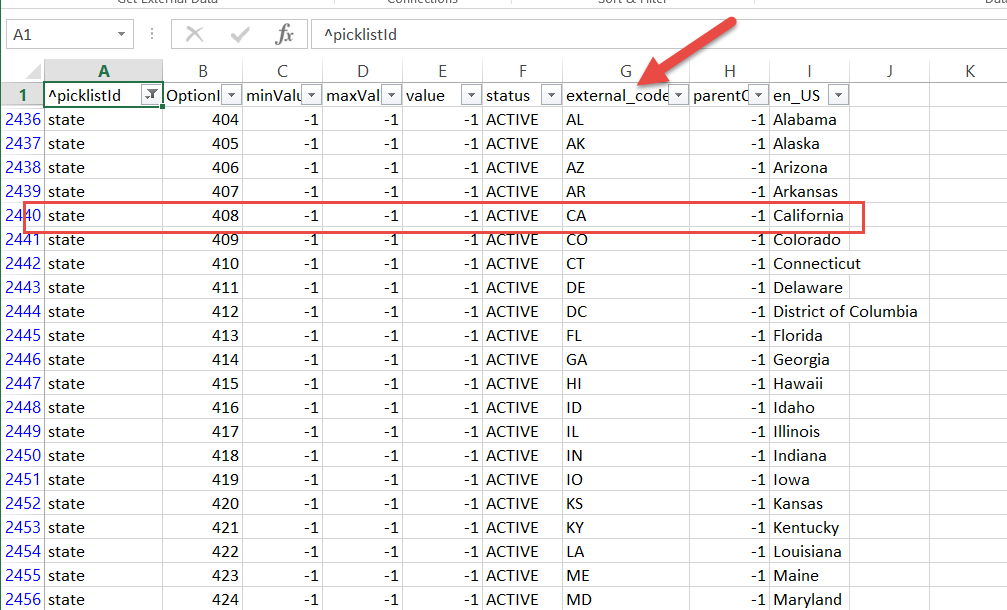
Task: Click the cell containing Alaska
Action: (809, 143)
